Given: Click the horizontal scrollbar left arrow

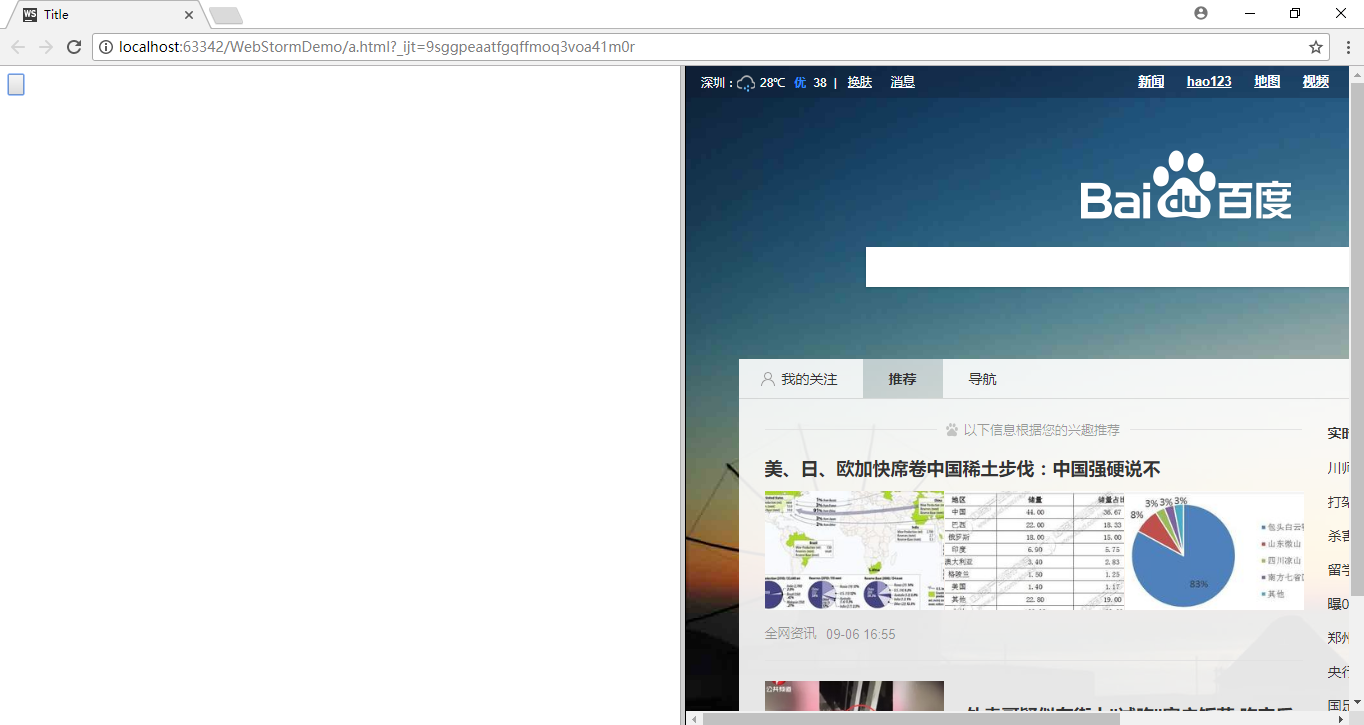Looking at the screenshot, I should [693, 718].
